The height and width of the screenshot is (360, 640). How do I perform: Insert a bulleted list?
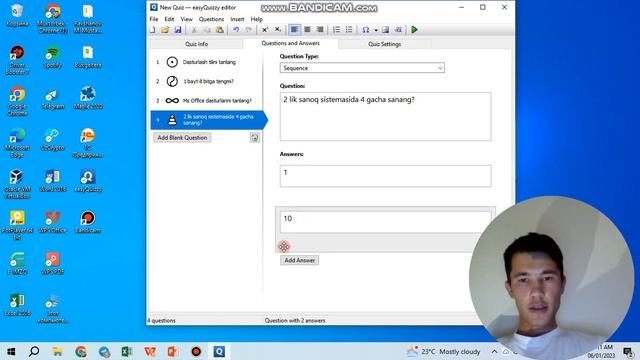349,30
